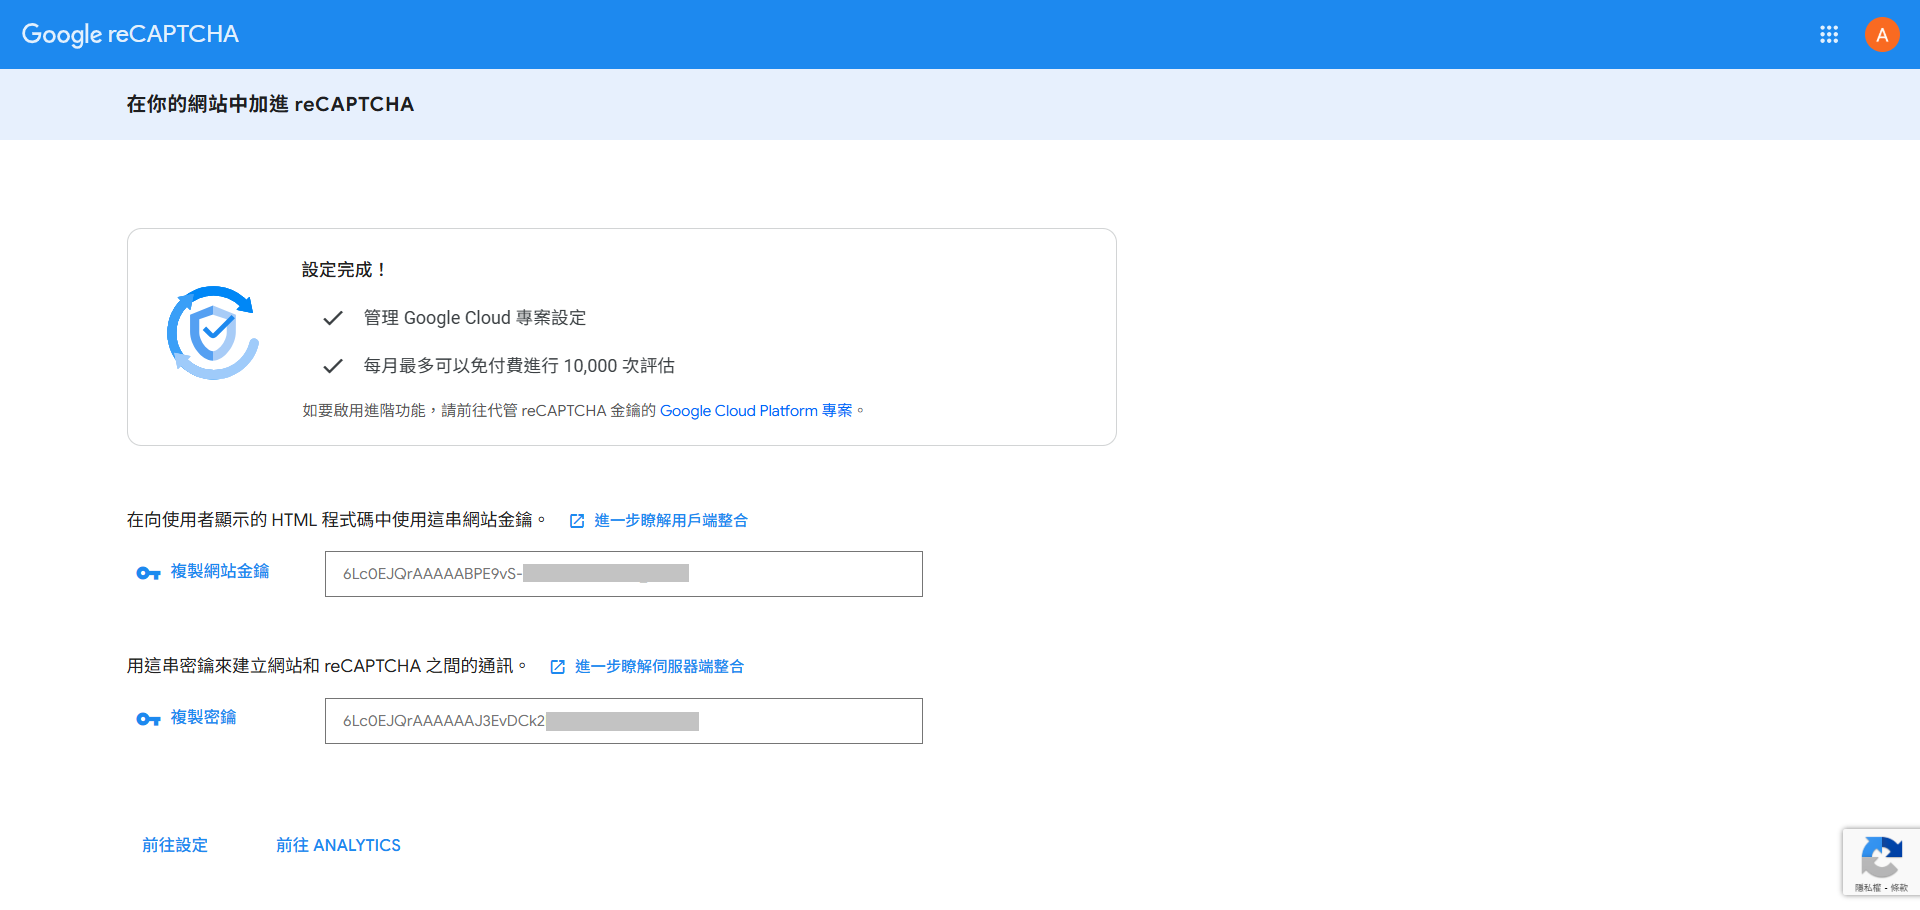Click the external-link icon beside 進一步瞭解伺服器端整合
This screenshot has width=1920, height=910.
pos(558,667)
